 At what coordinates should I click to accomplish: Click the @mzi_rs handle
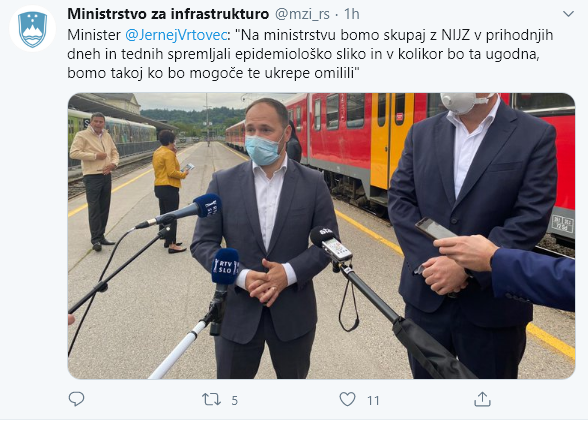tap(302, 14)
